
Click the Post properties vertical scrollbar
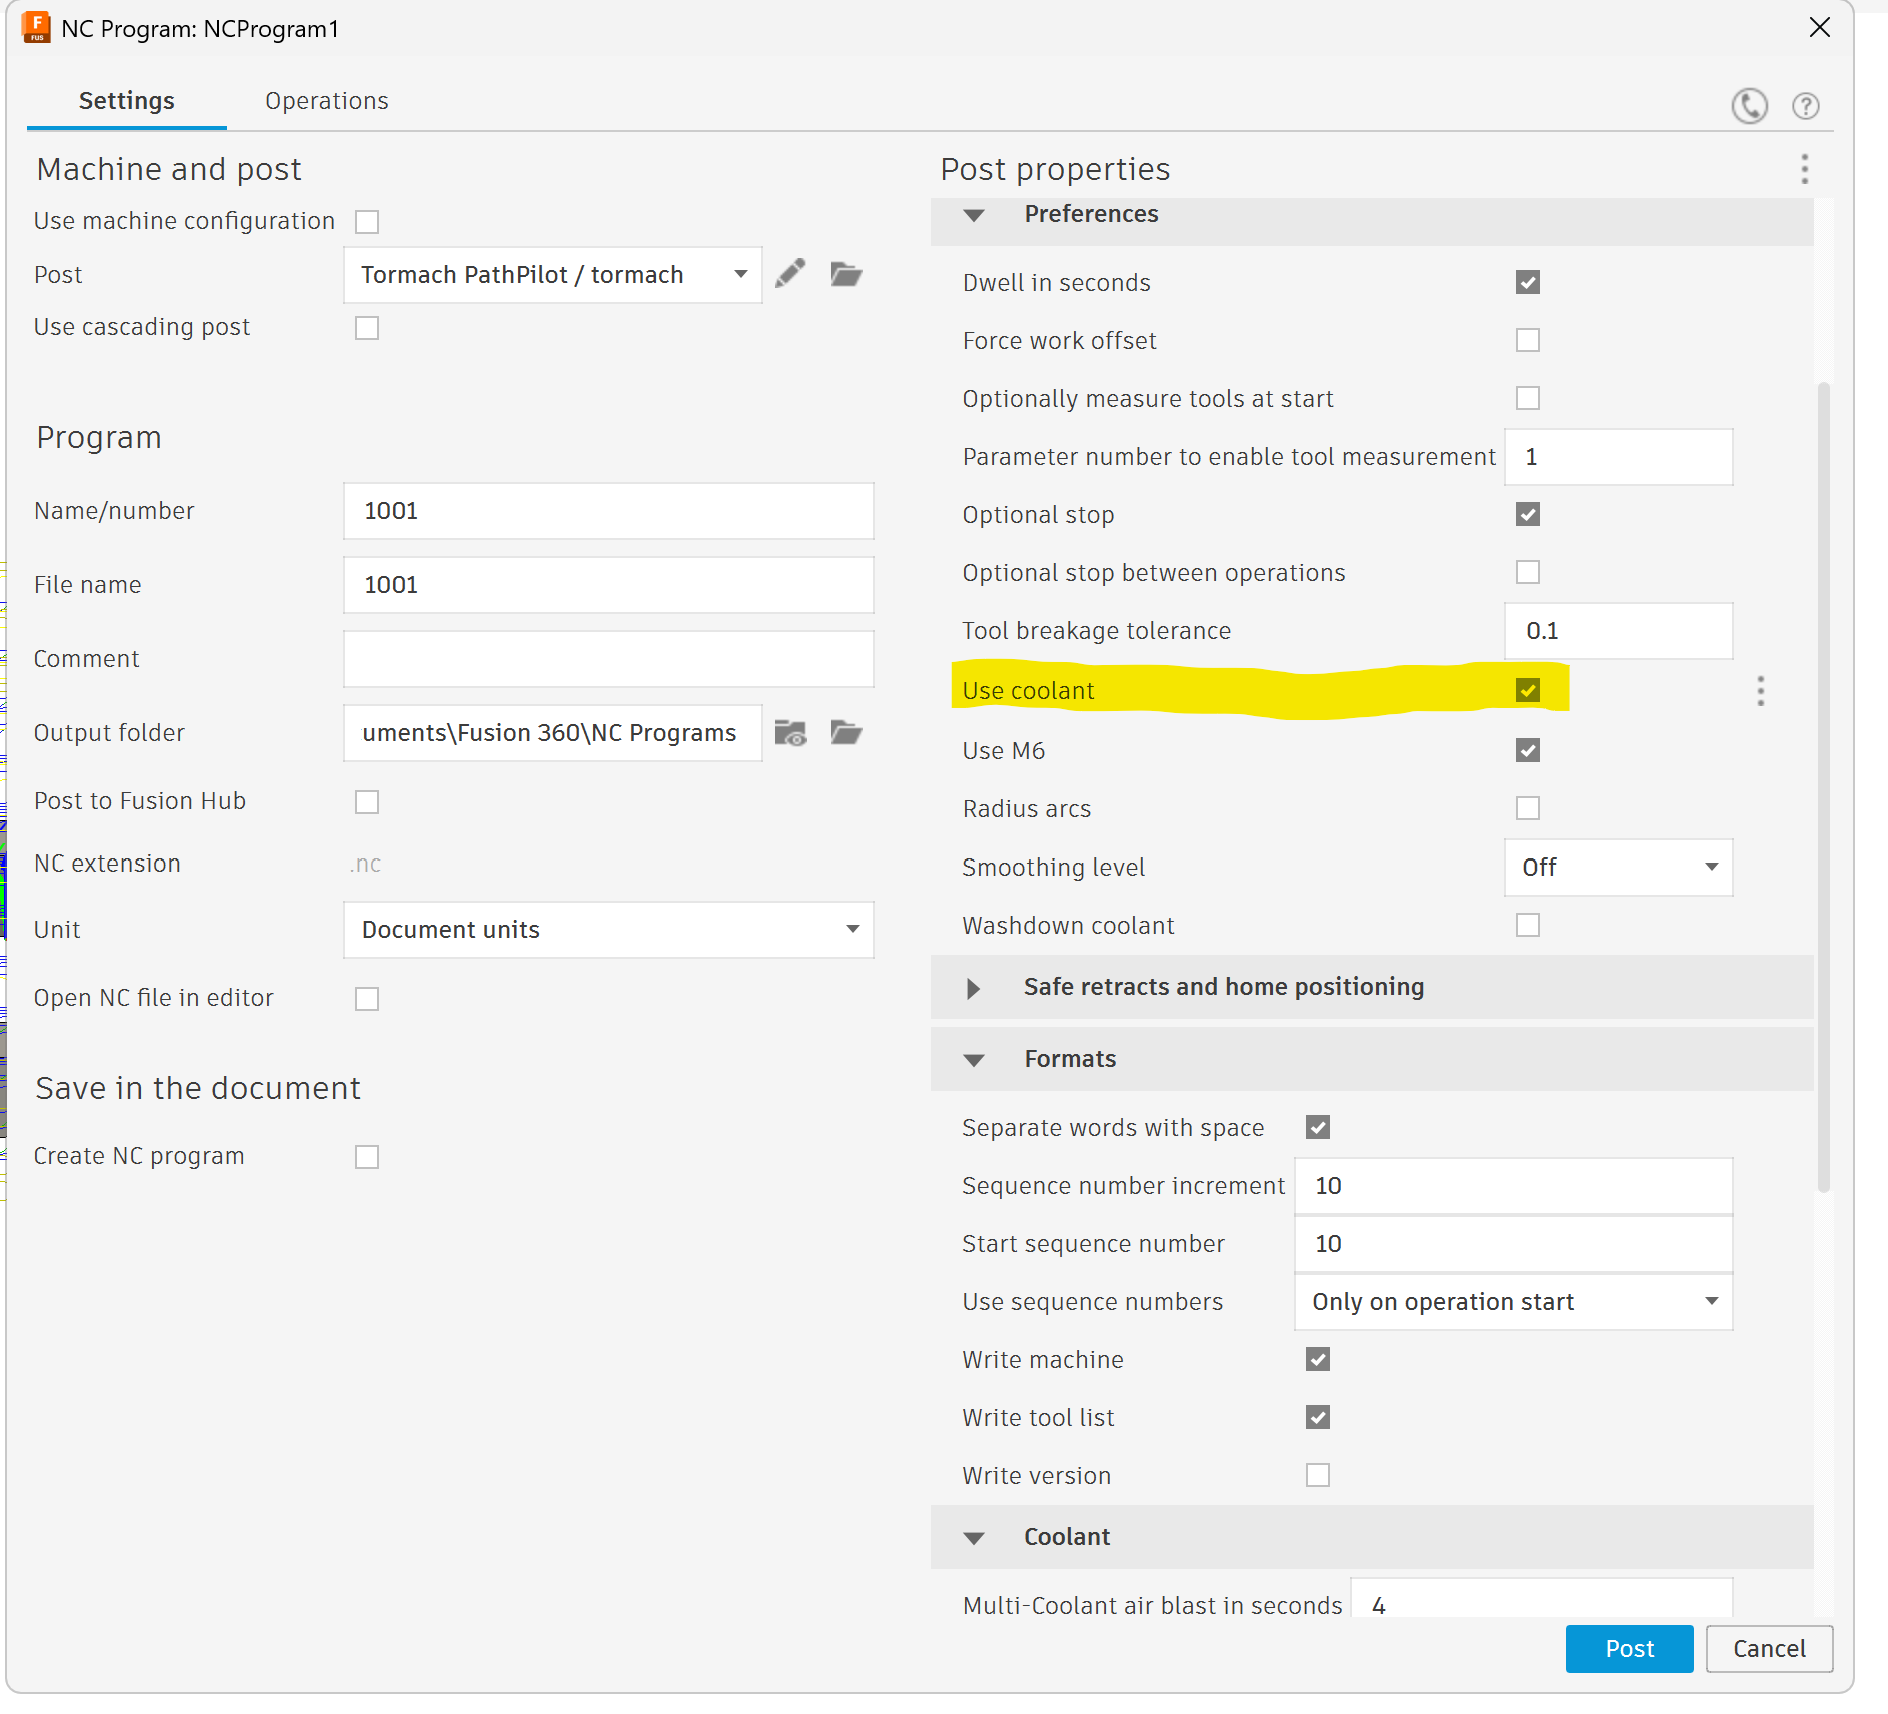pyautogui.click(x=1823, y=780)
